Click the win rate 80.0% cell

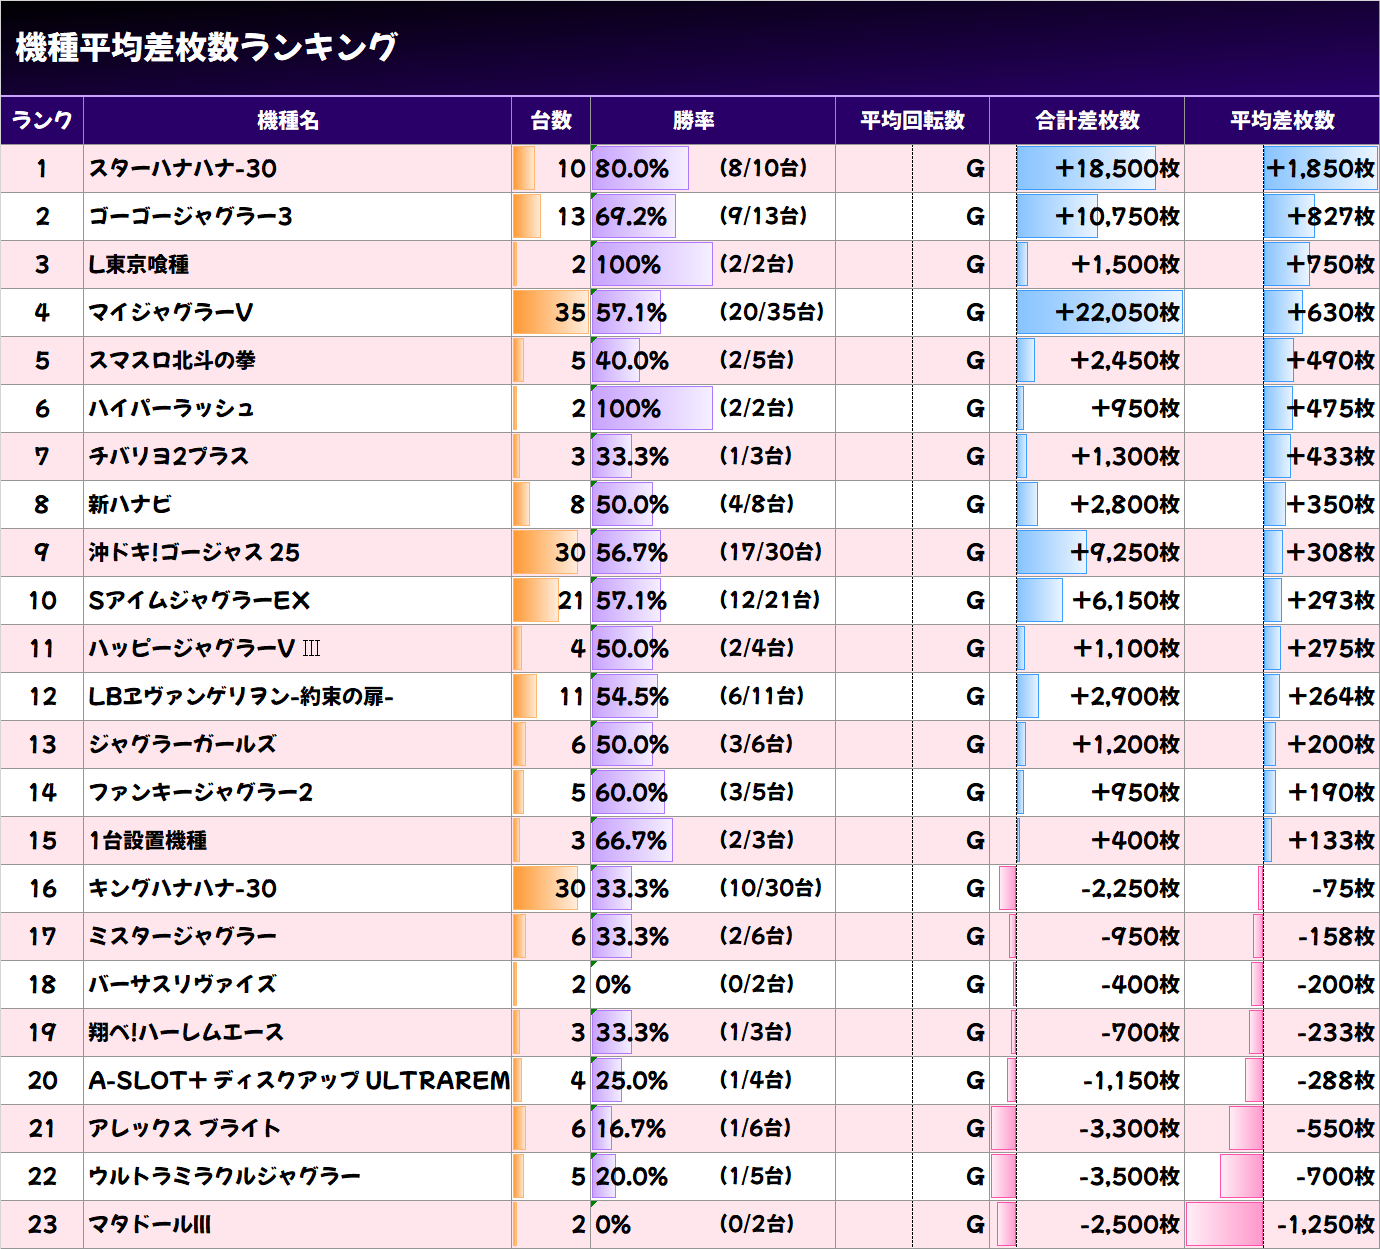632,169
